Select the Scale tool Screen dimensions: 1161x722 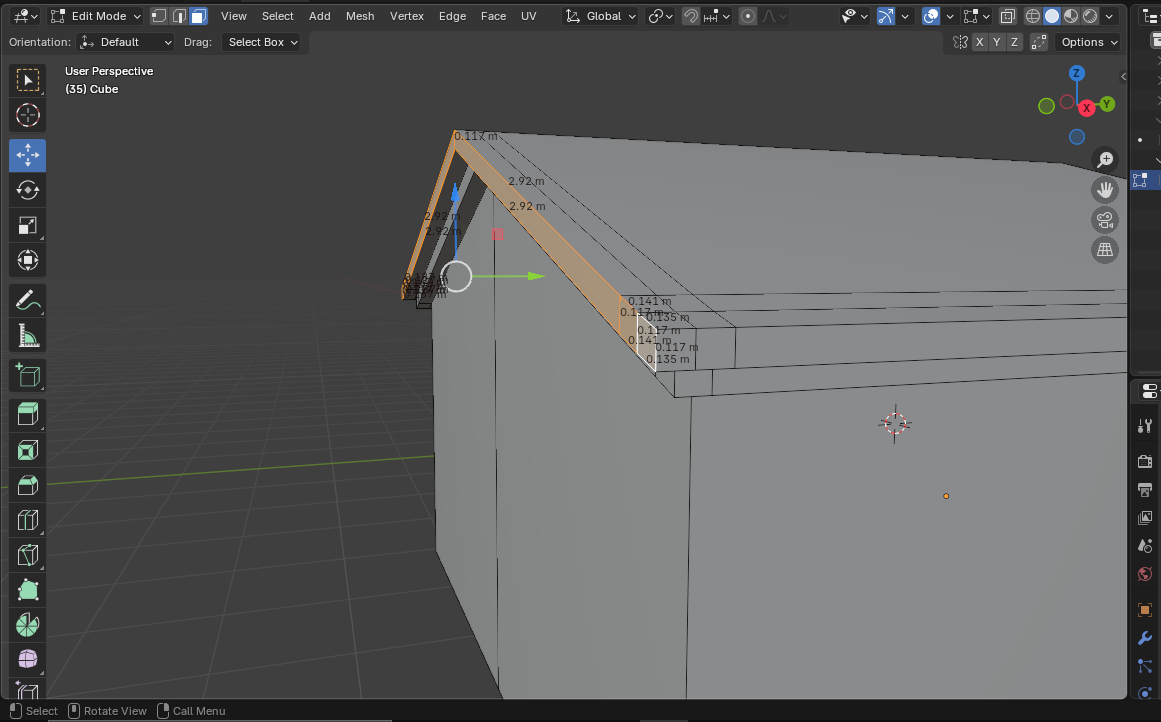(27, 225)
